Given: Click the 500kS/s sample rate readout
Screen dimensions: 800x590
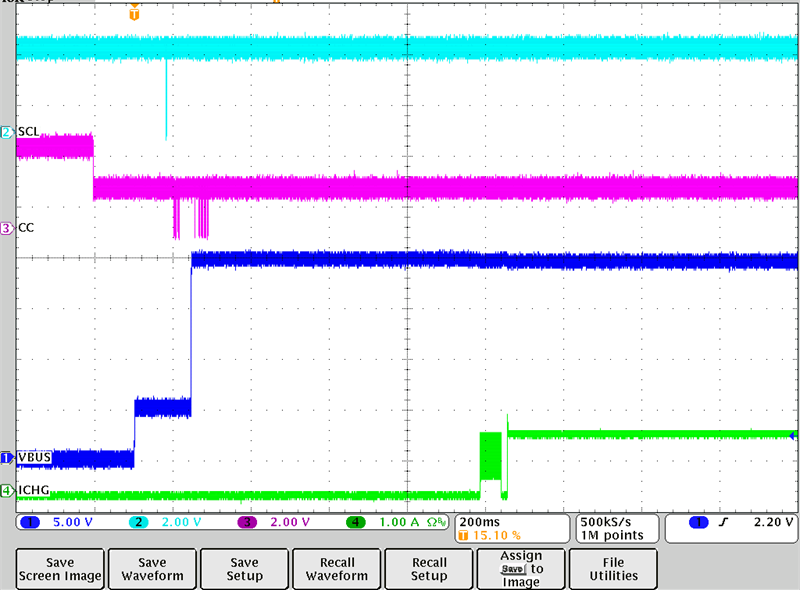Looking at the screenshot, I should (x=614, y=528).
